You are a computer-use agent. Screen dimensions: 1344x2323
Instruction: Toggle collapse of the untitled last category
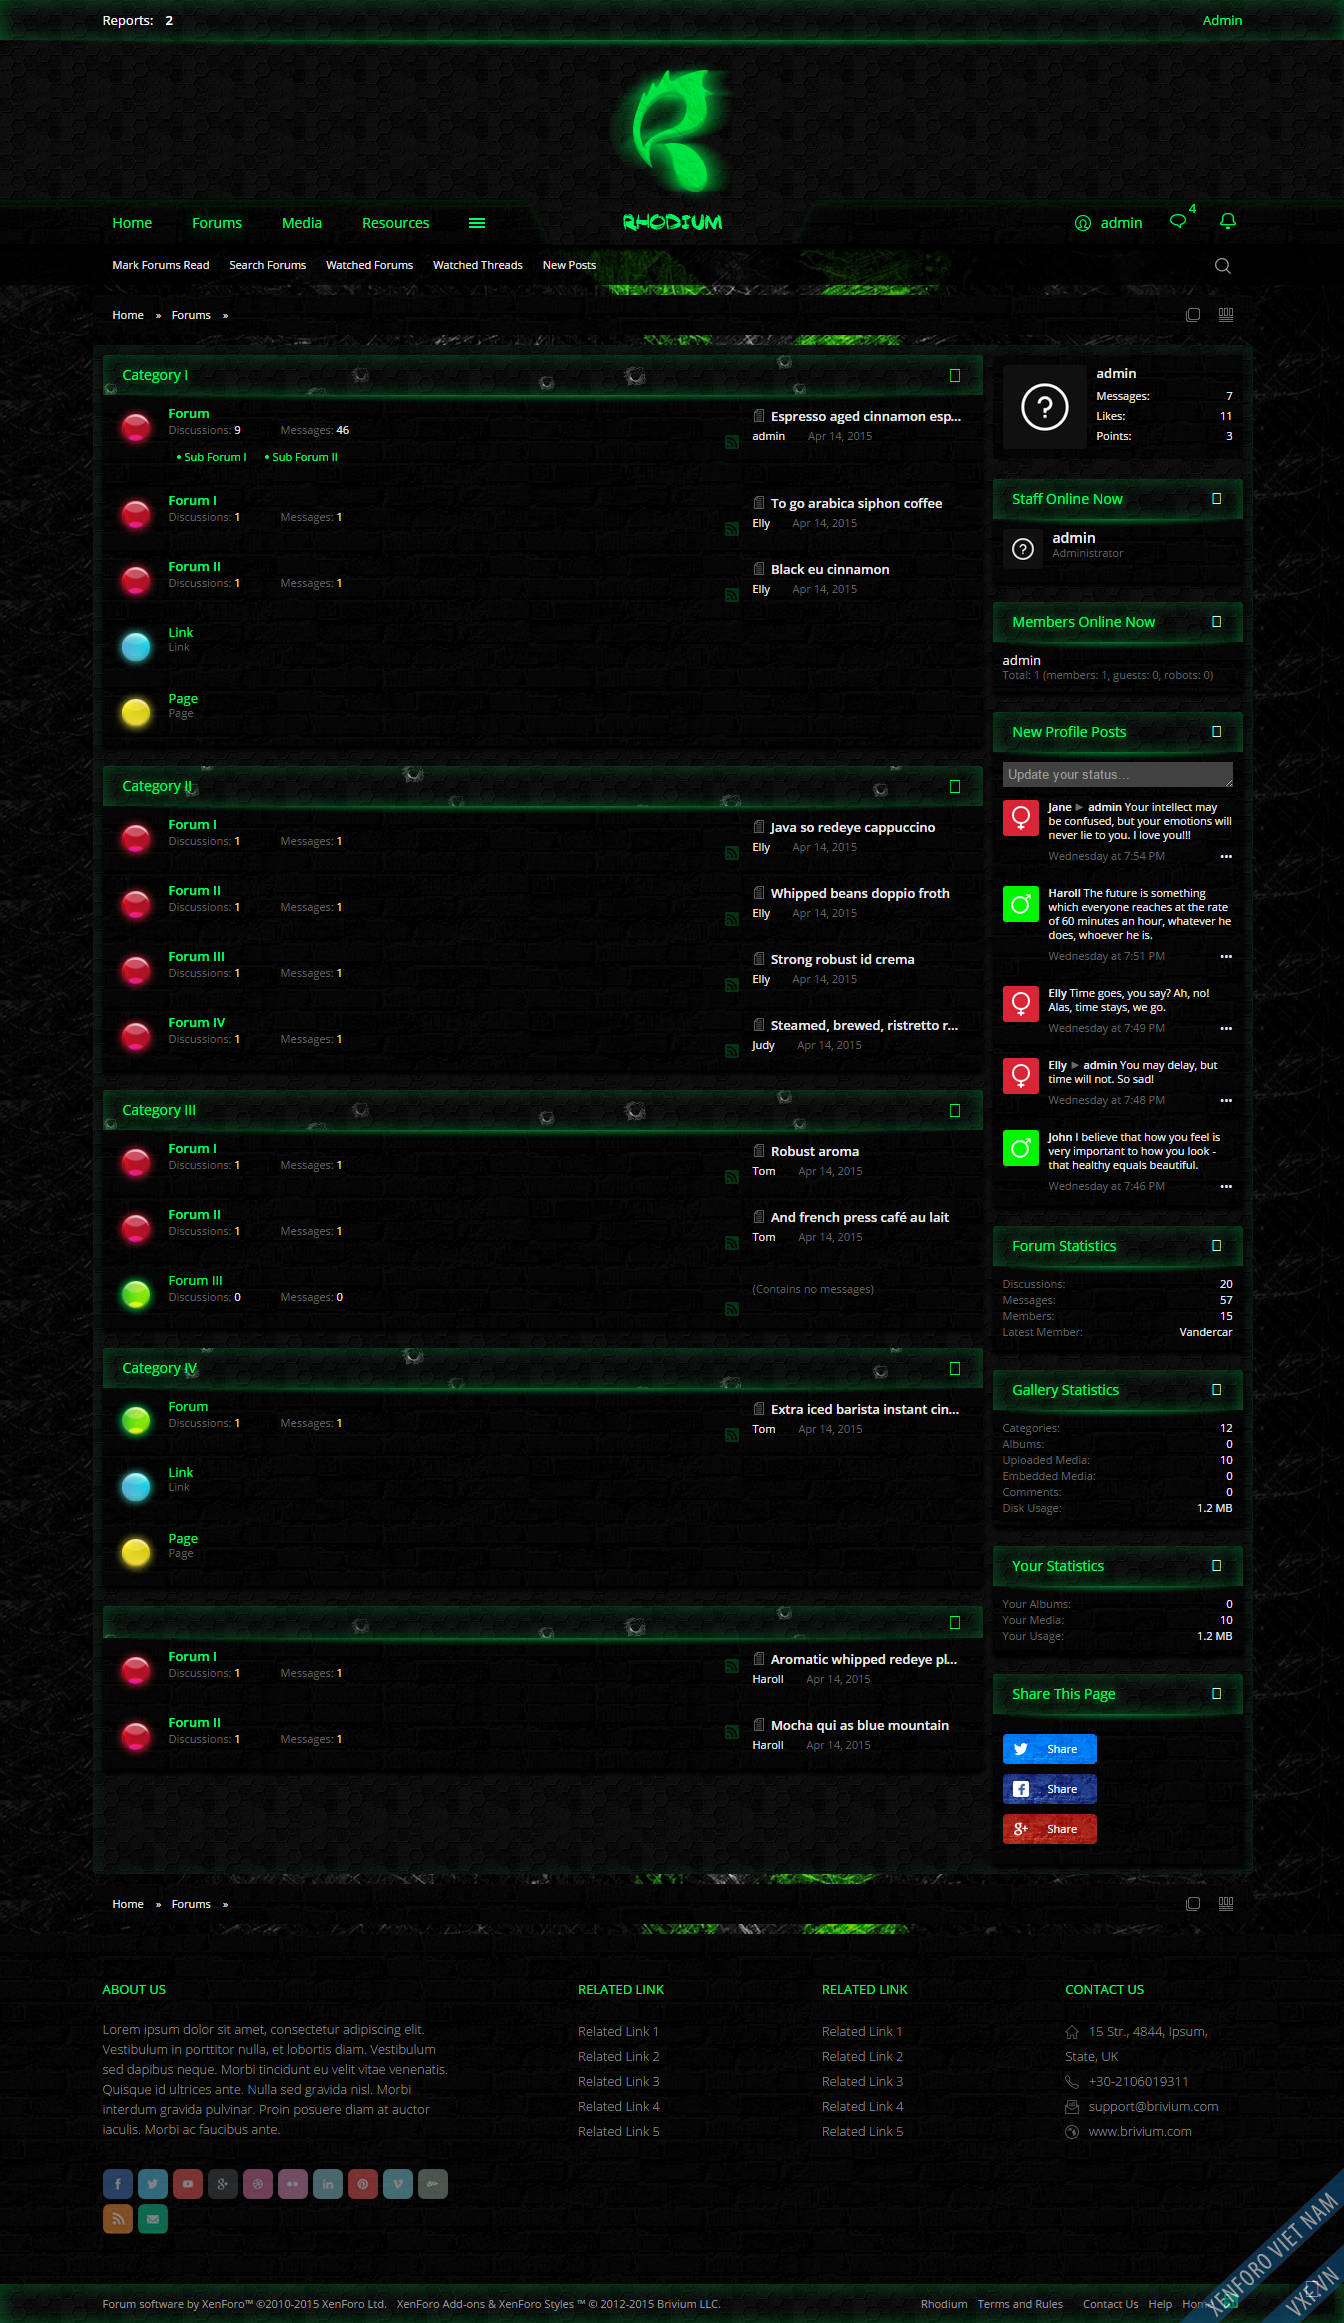pyautogui.click(x=955, y=1623)
